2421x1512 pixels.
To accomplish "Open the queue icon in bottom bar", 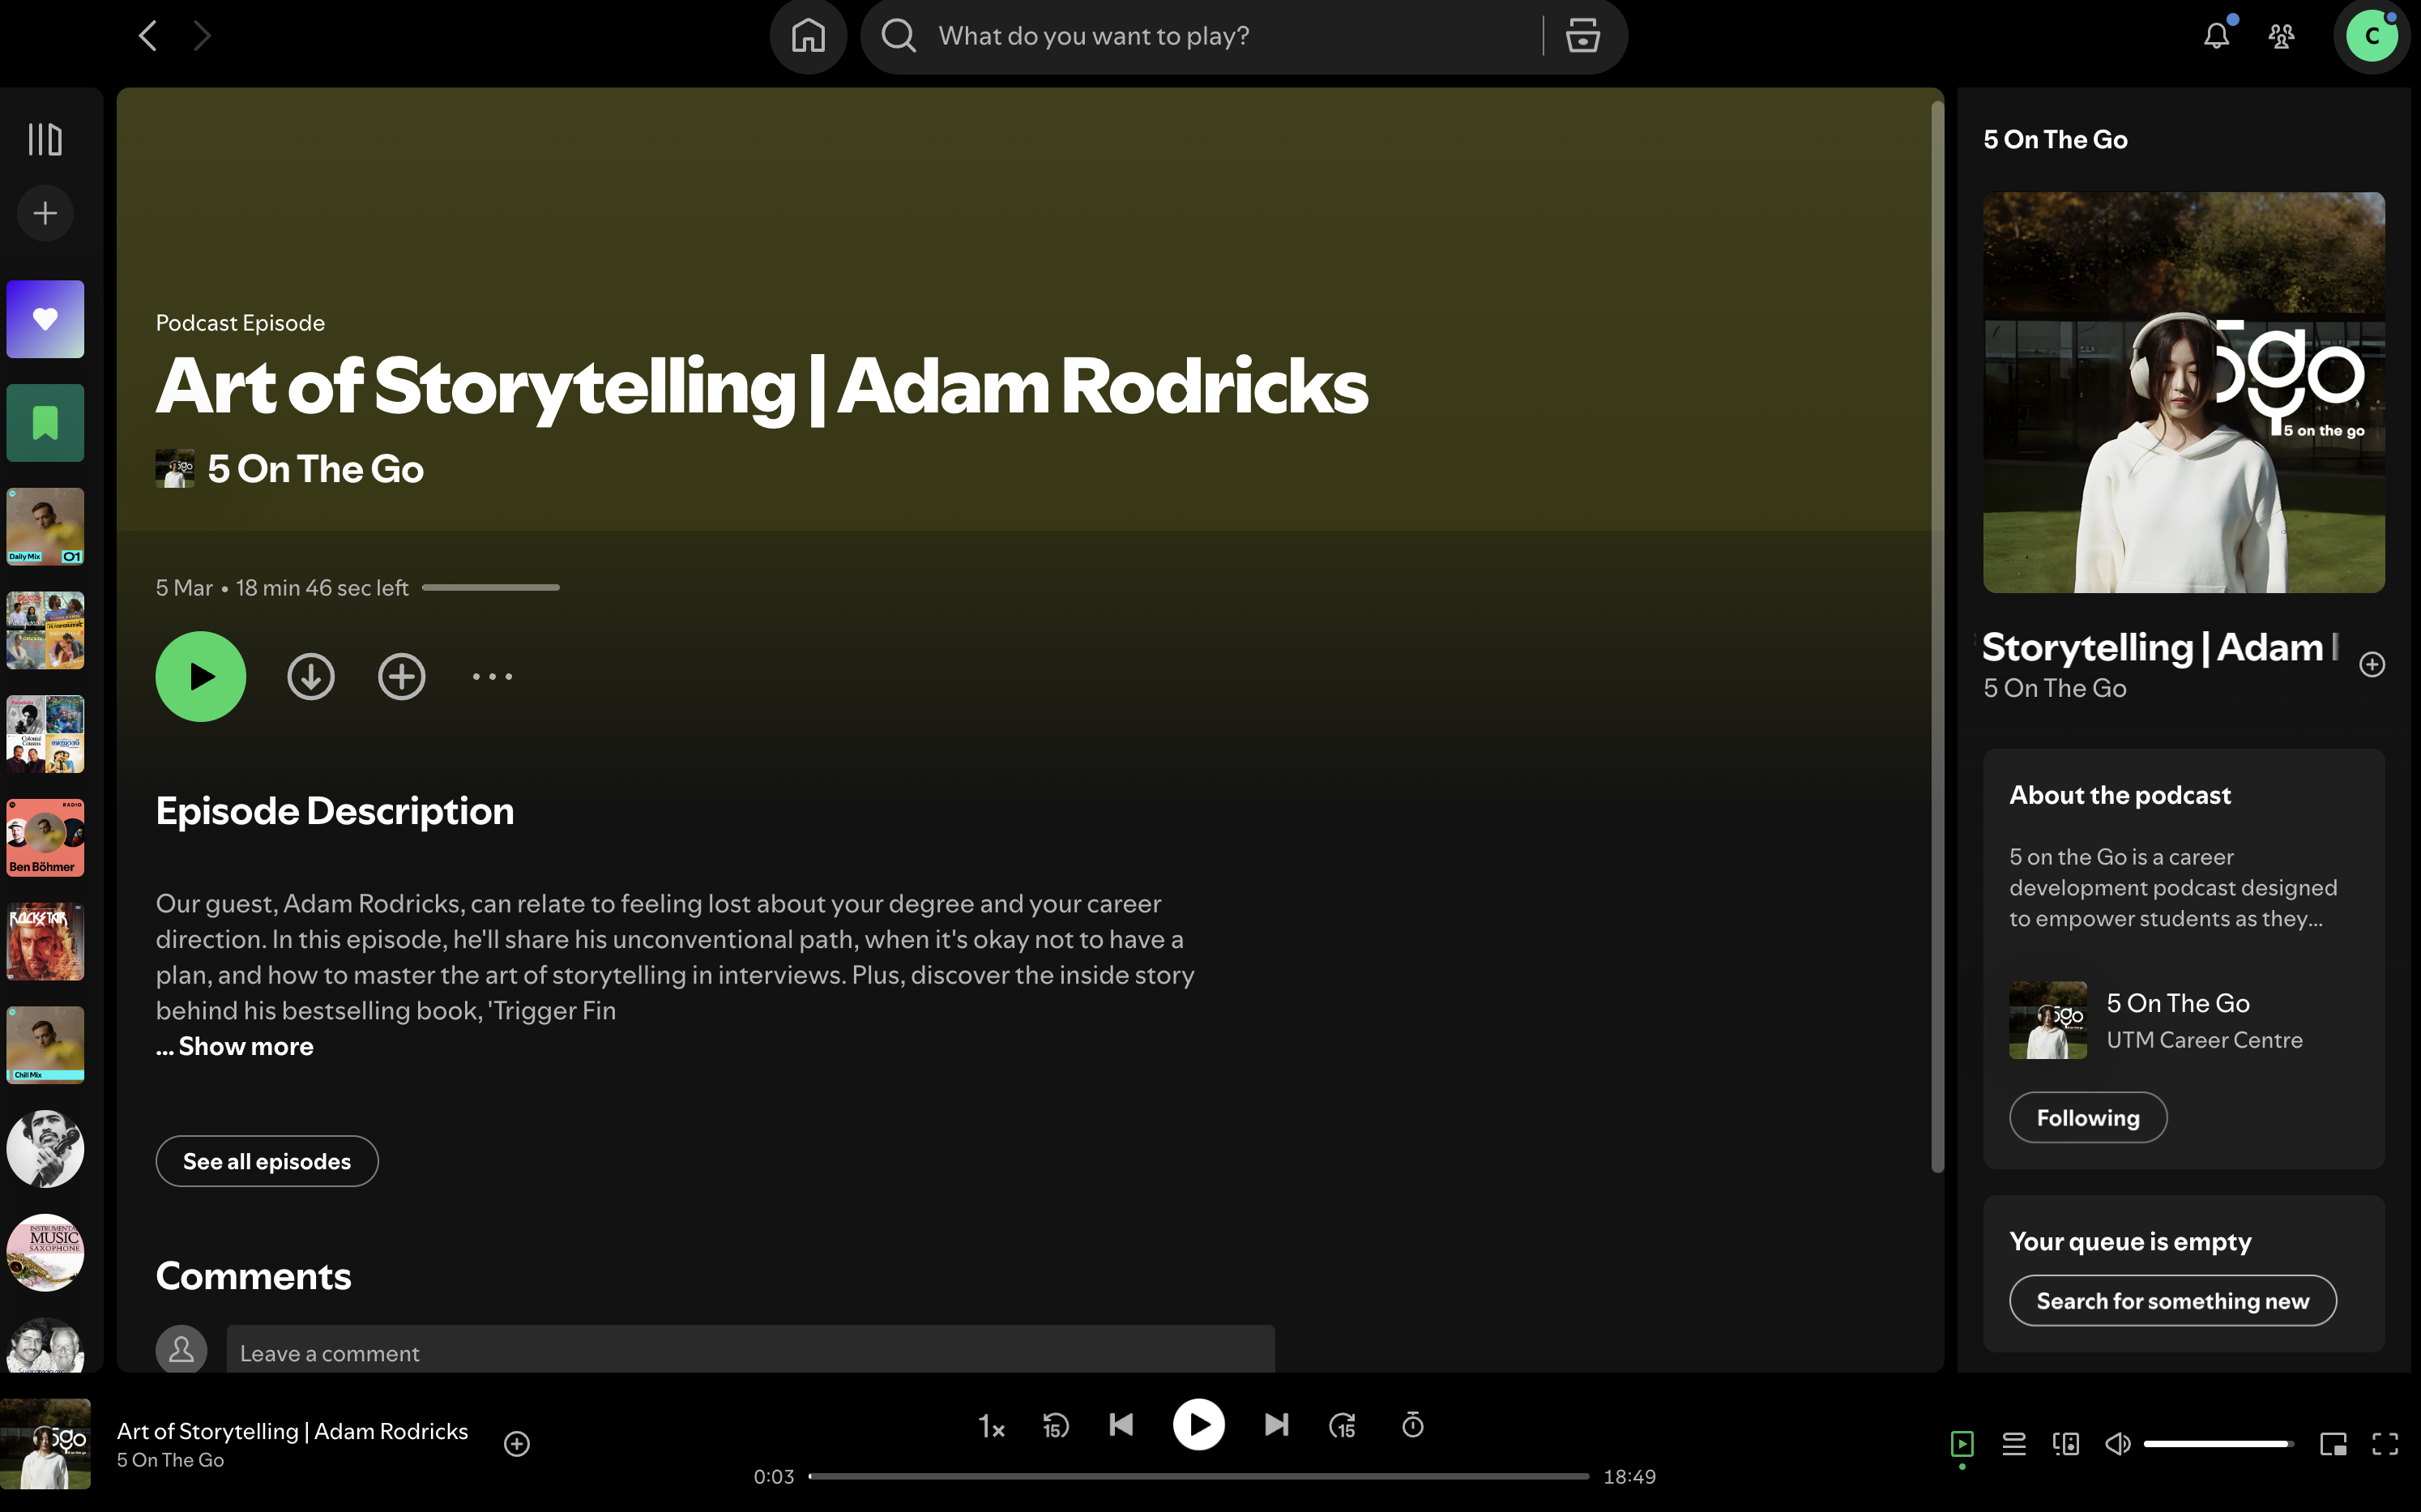I will coord(2014,1444).
